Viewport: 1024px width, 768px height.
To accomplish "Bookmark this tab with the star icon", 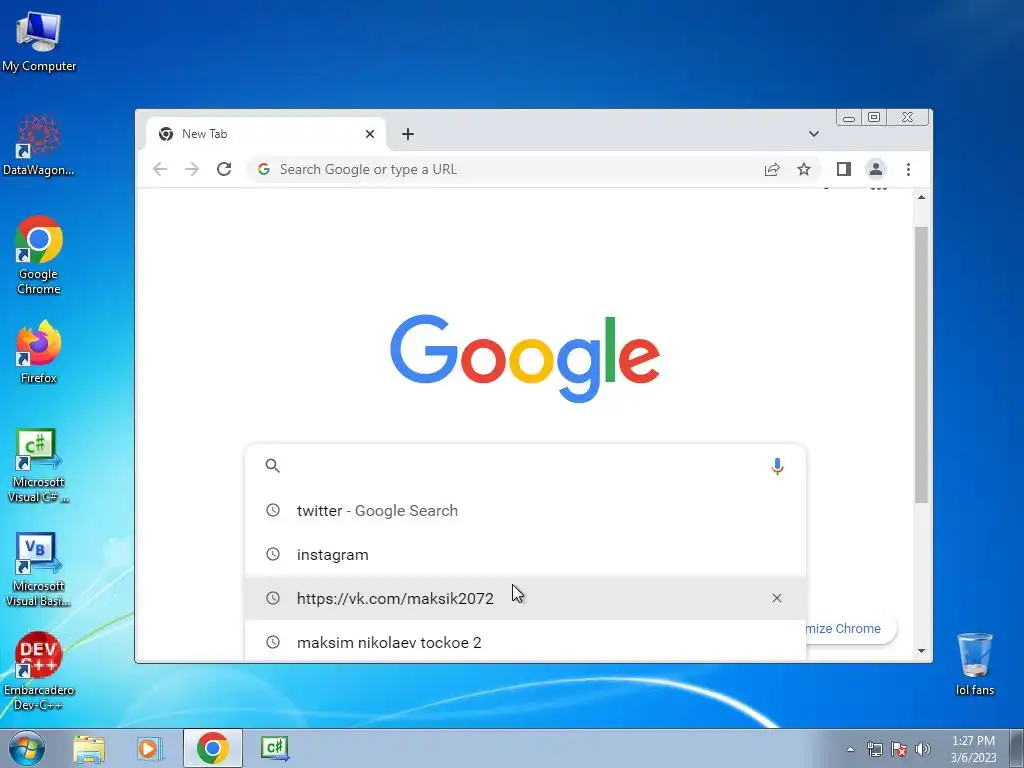I will (x=804, y=169).
